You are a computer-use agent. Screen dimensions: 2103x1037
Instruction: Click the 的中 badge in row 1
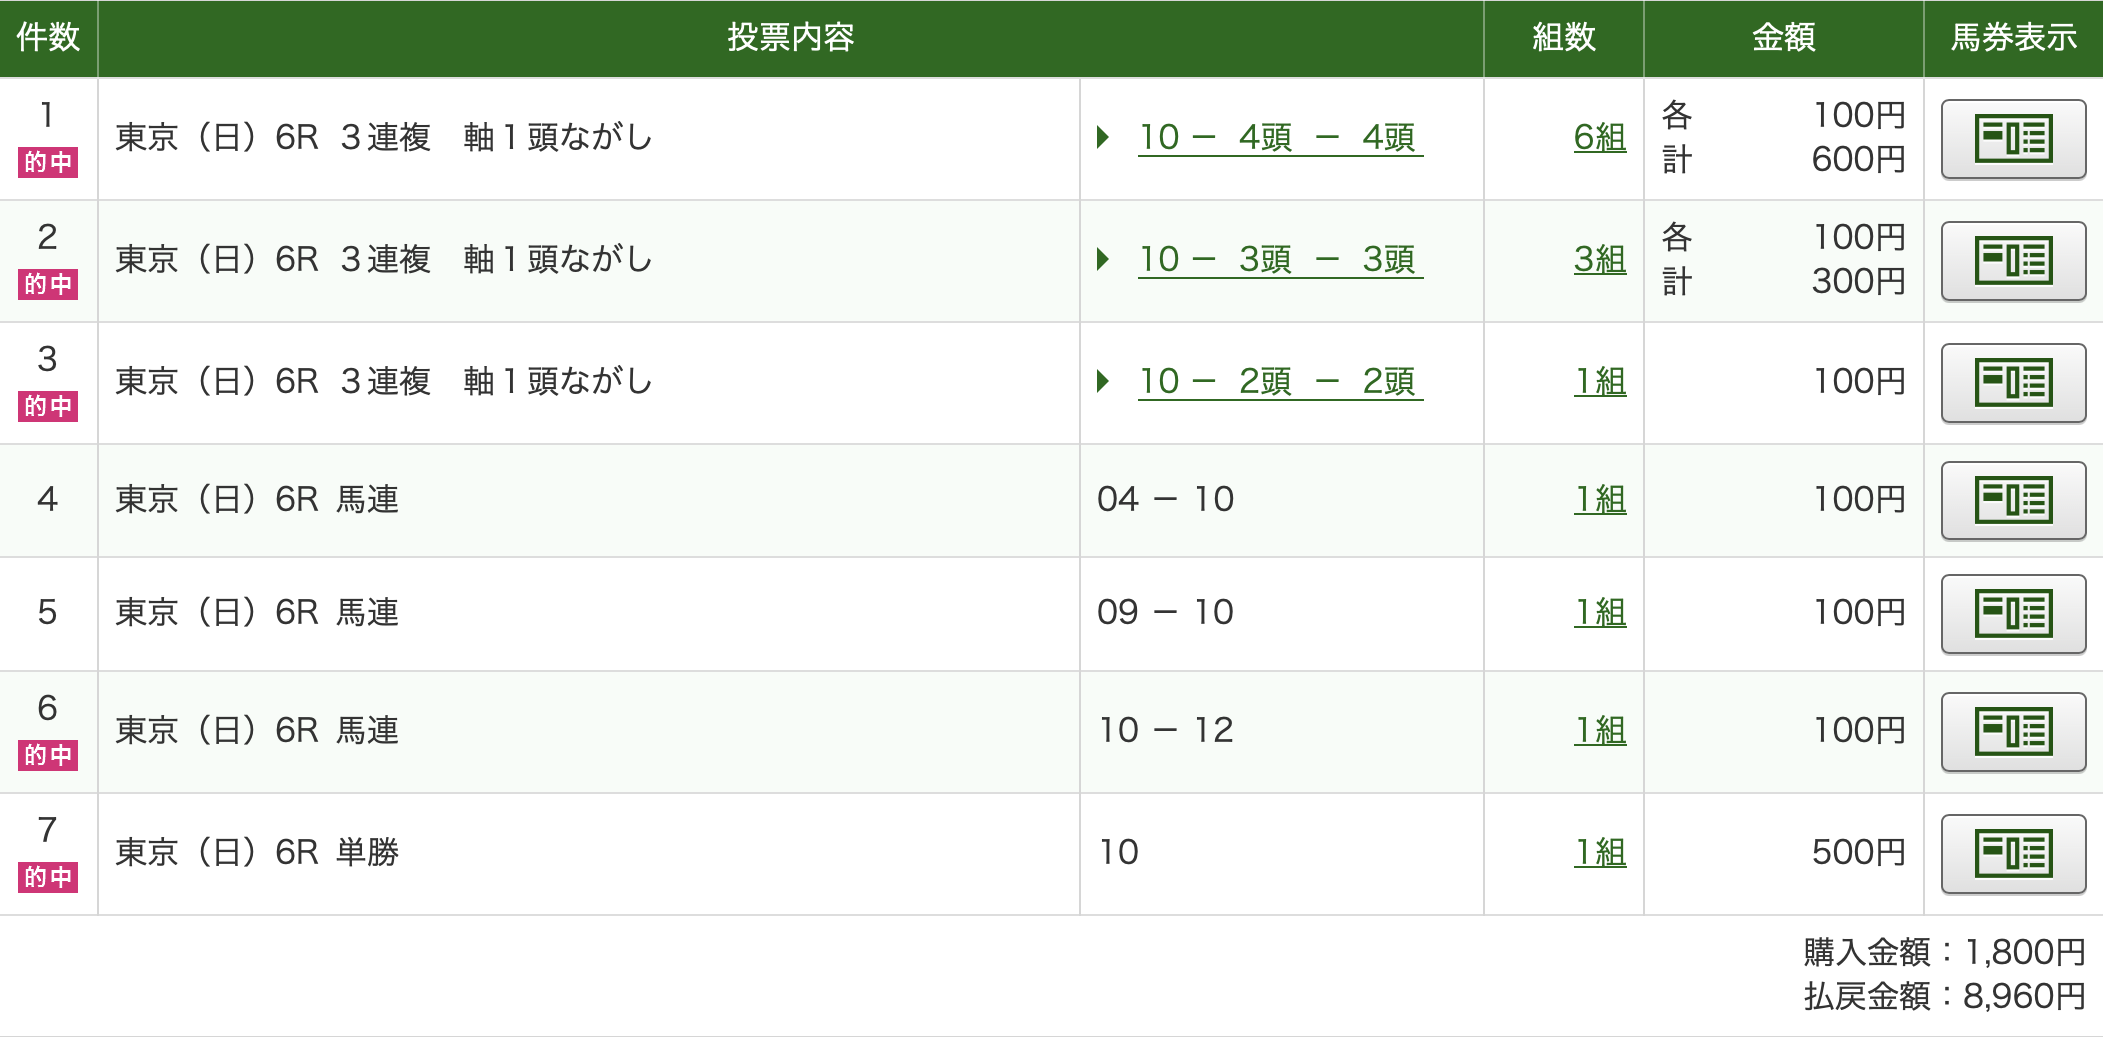click(x=48, y=162)
